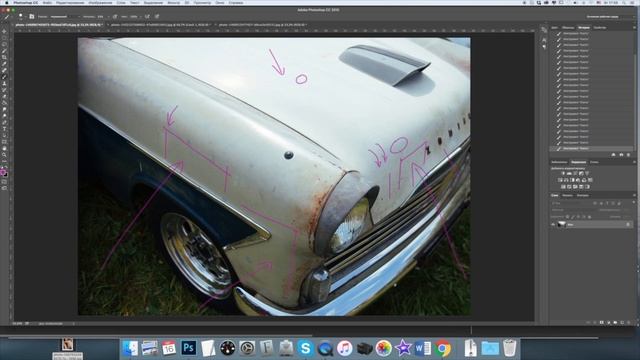Switch to the Контуры tab
This screenshot has width=640, height=360.
[582, 195]
